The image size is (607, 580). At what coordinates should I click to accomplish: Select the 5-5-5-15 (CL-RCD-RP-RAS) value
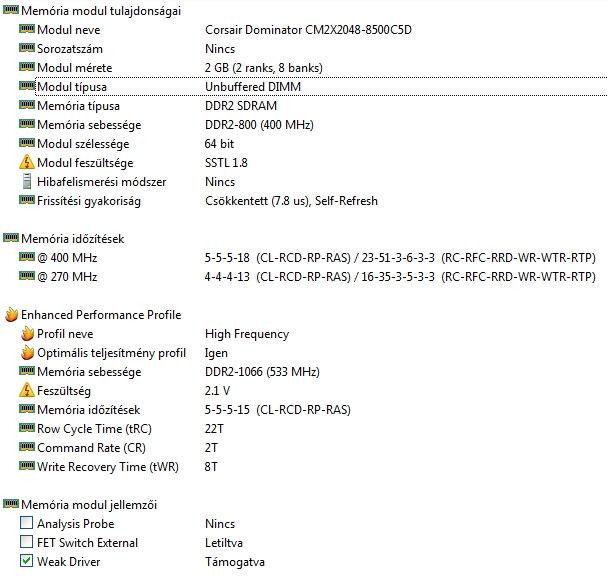[278, 410]
